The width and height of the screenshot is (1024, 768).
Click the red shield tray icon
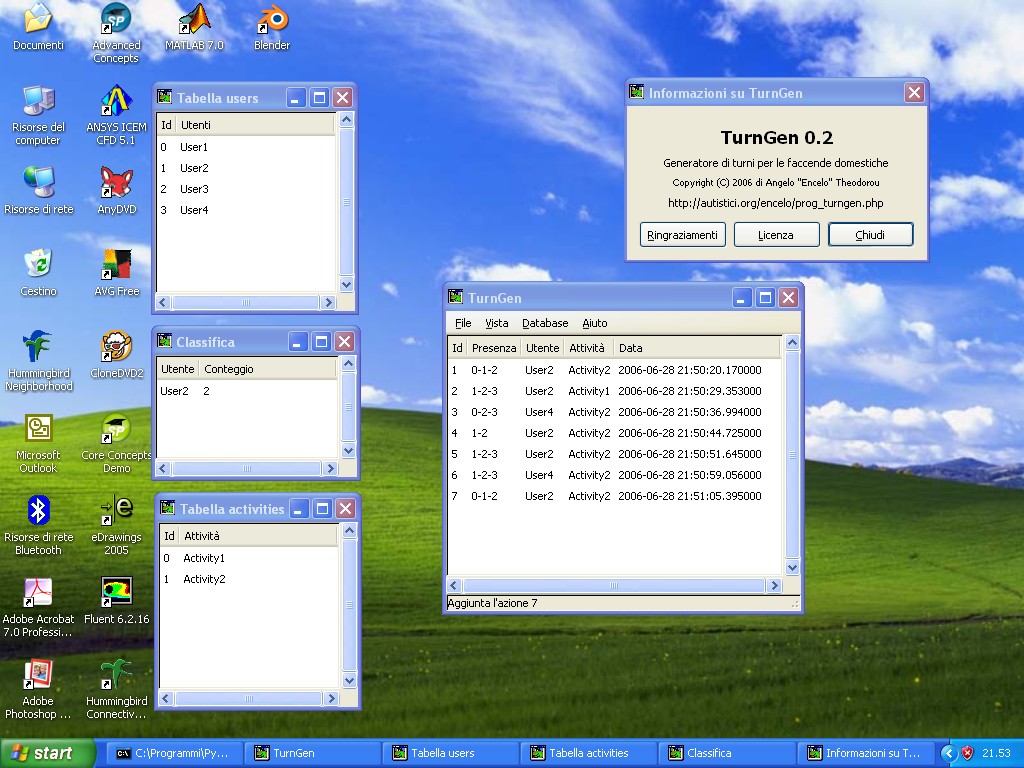click(968, 753)
